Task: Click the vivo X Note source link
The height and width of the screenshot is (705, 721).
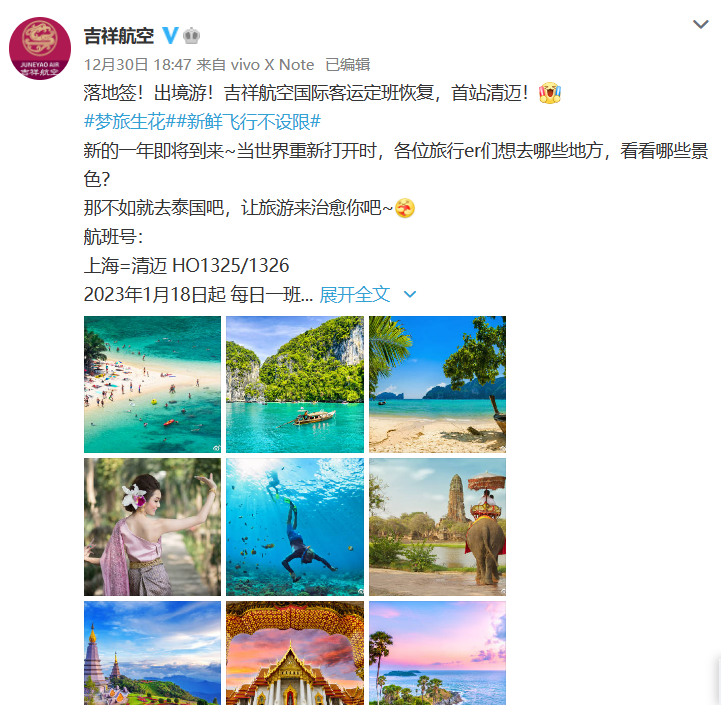Action: click(x=272, y=65)
